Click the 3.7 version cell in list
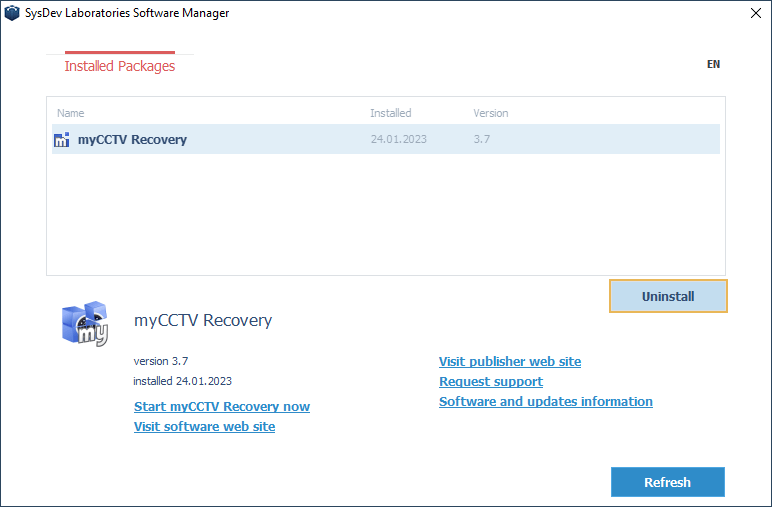Image resolution: width=772 pixels, height=507 pixels. coord(482,139)
